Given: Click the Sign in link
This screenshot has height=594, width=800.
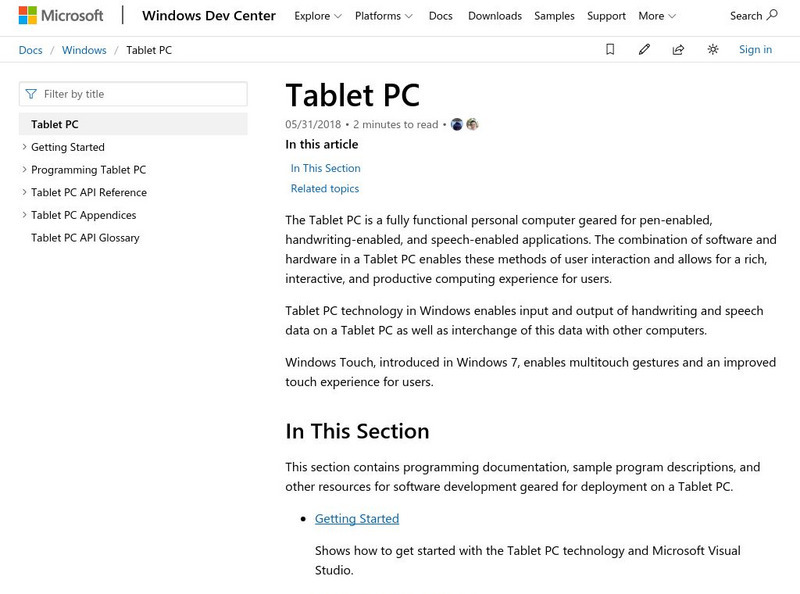Looking at the screenshot, I should click(755, 49).
